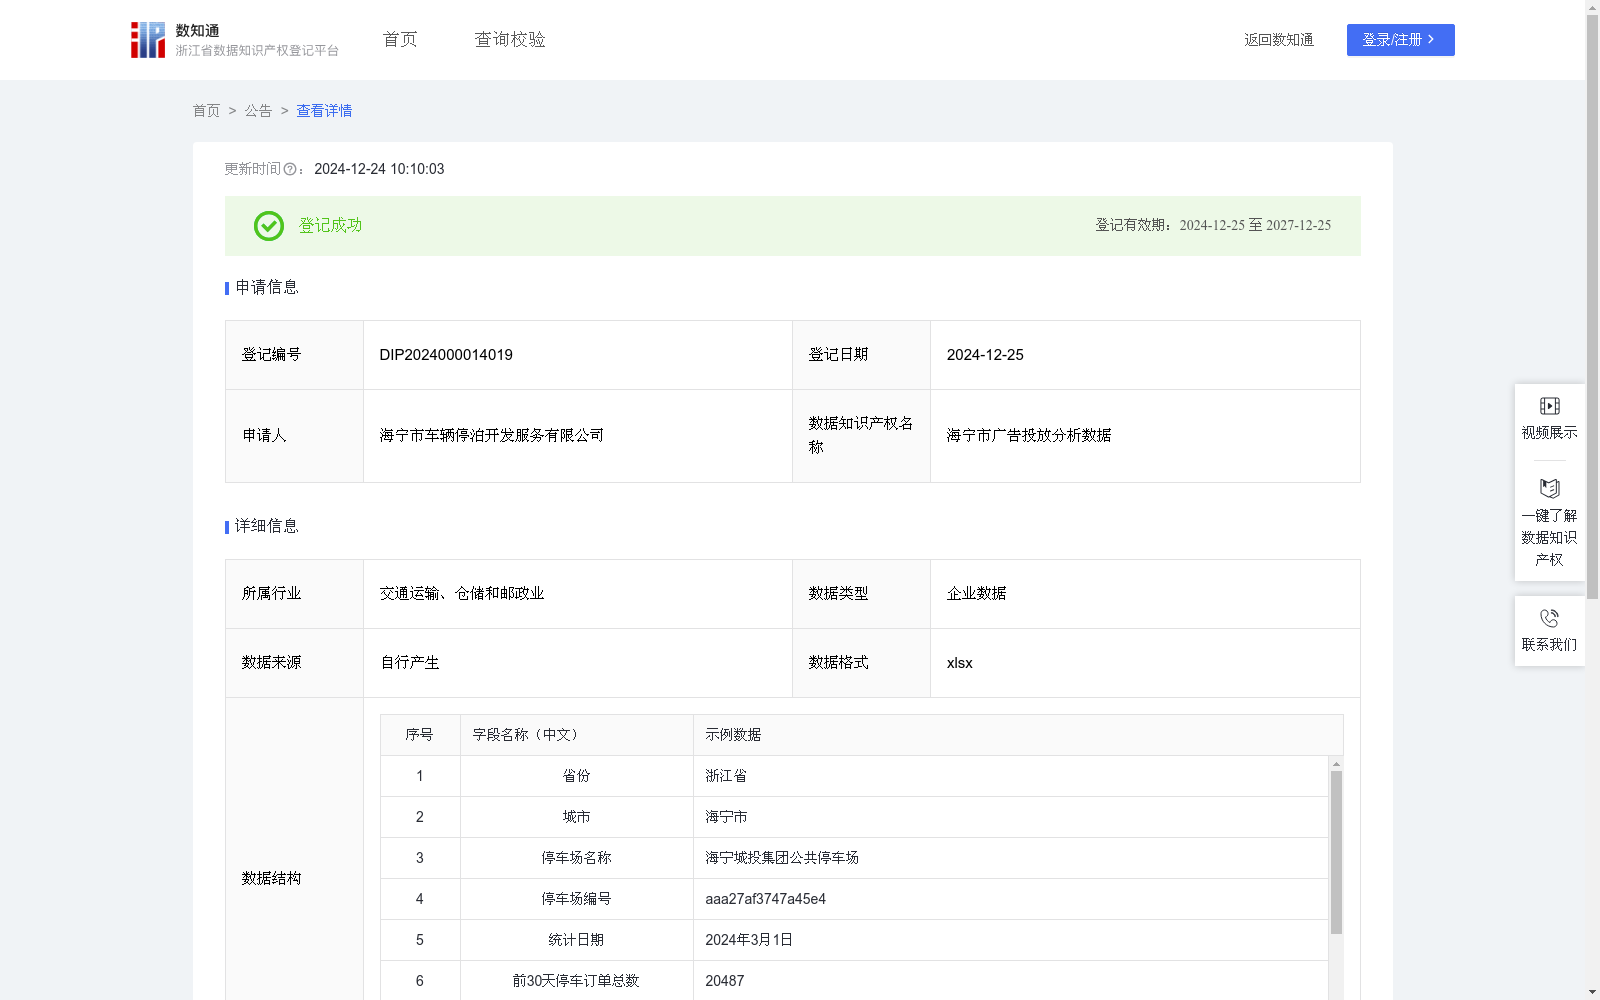
Task: Click the green 登记成功 checkmark icon
Action: [268, 226]
